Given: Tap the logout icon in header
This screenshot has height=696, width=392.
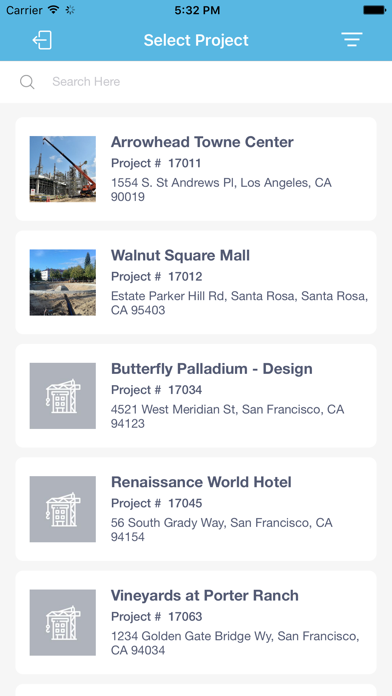Looking at the screenshot, I should [x=42, y=40].
